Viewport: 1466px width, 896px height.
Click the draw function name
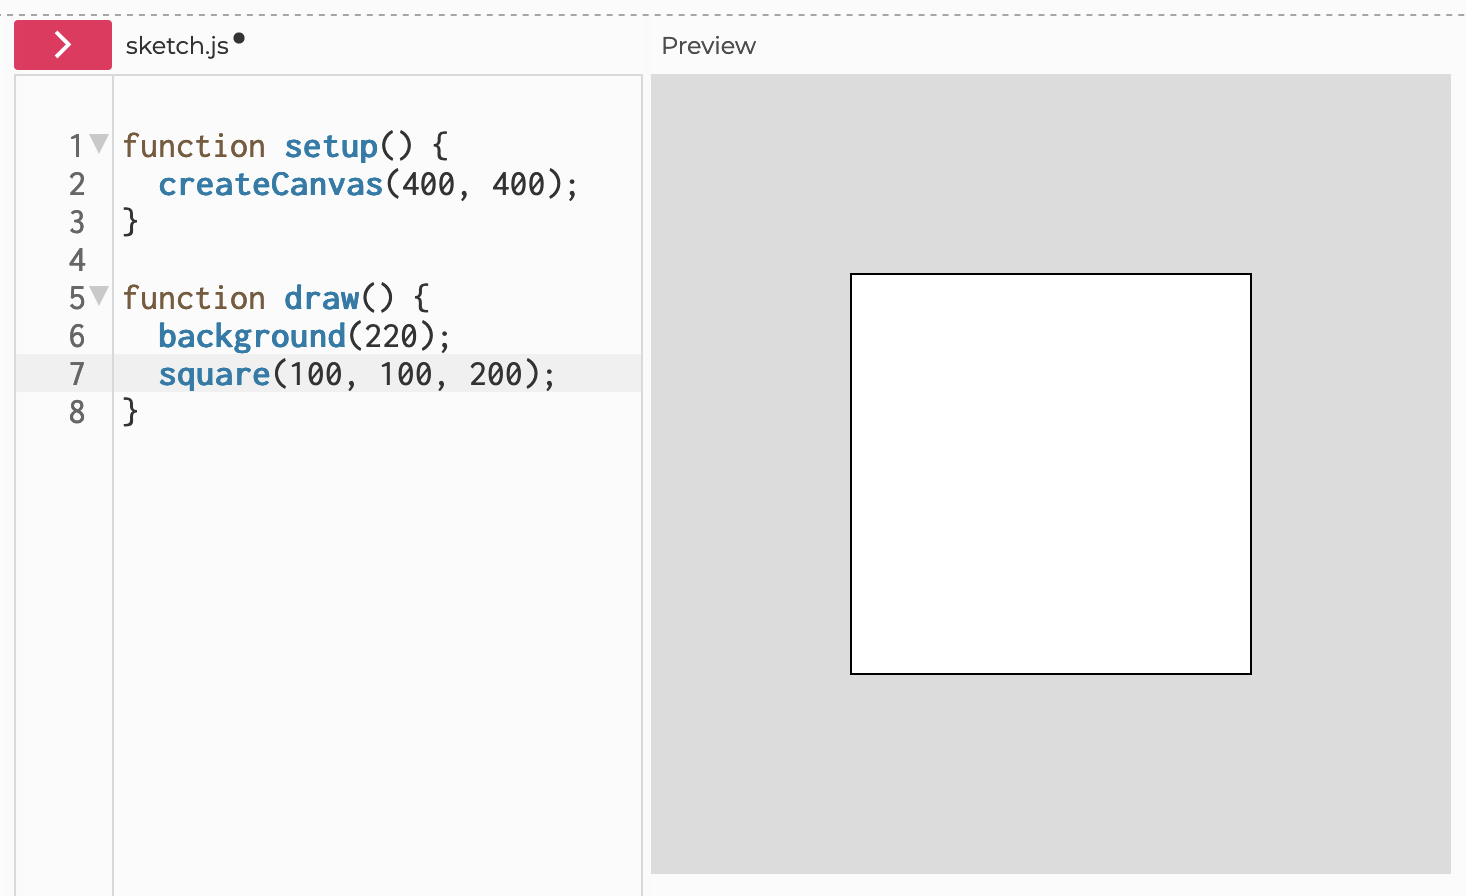tap(321, 299)
